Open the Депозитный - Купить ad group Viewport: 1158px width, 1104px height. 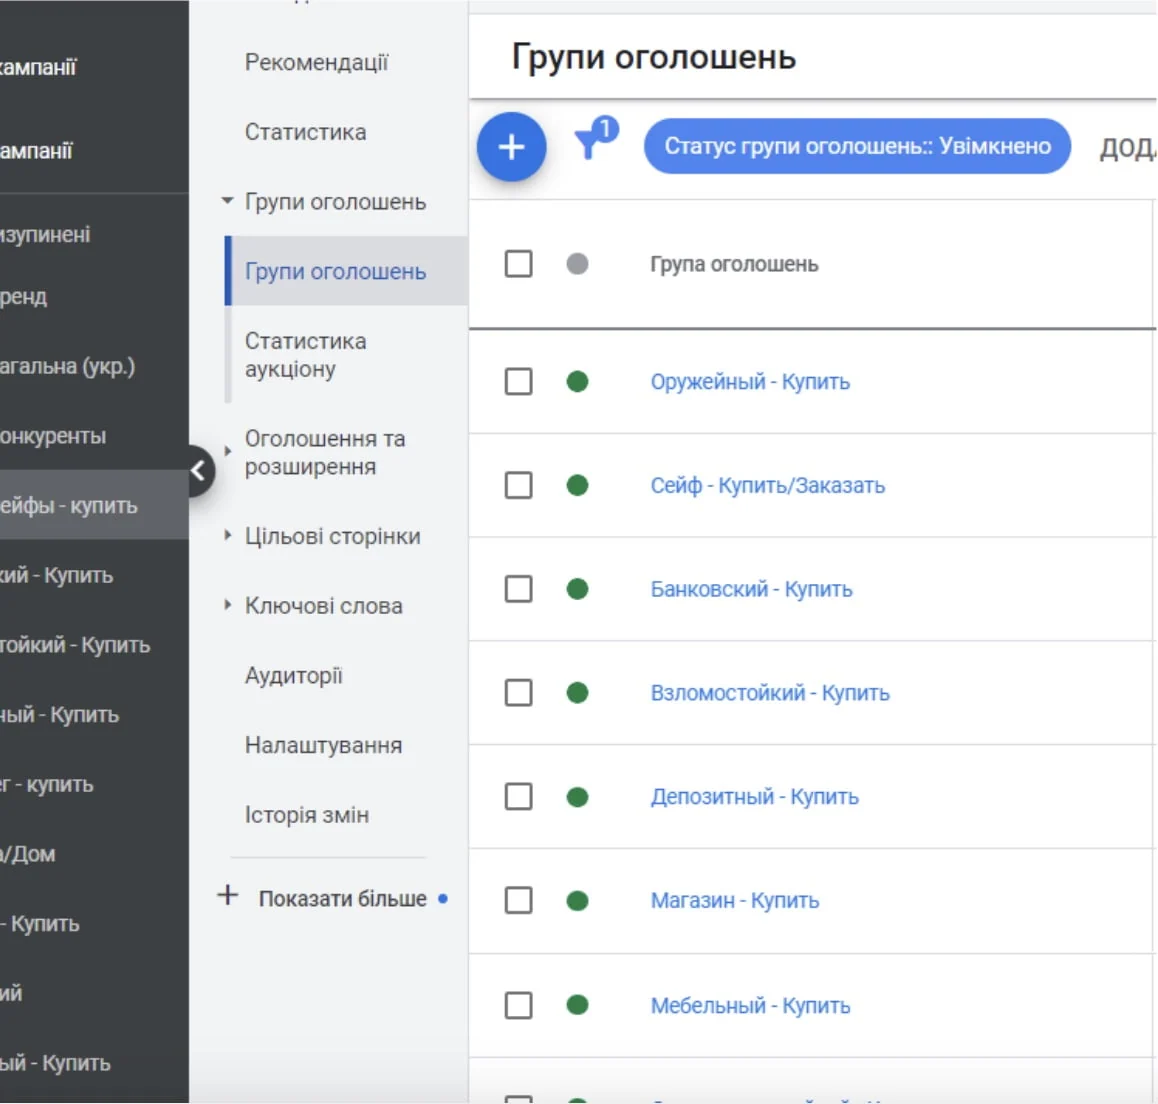coord(754,797)
